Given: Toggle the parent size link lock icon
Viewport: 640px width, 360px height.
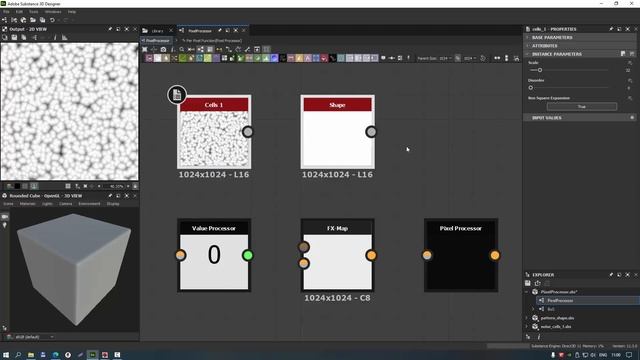Looking at the screenshot, I should [x=458, y=58].
